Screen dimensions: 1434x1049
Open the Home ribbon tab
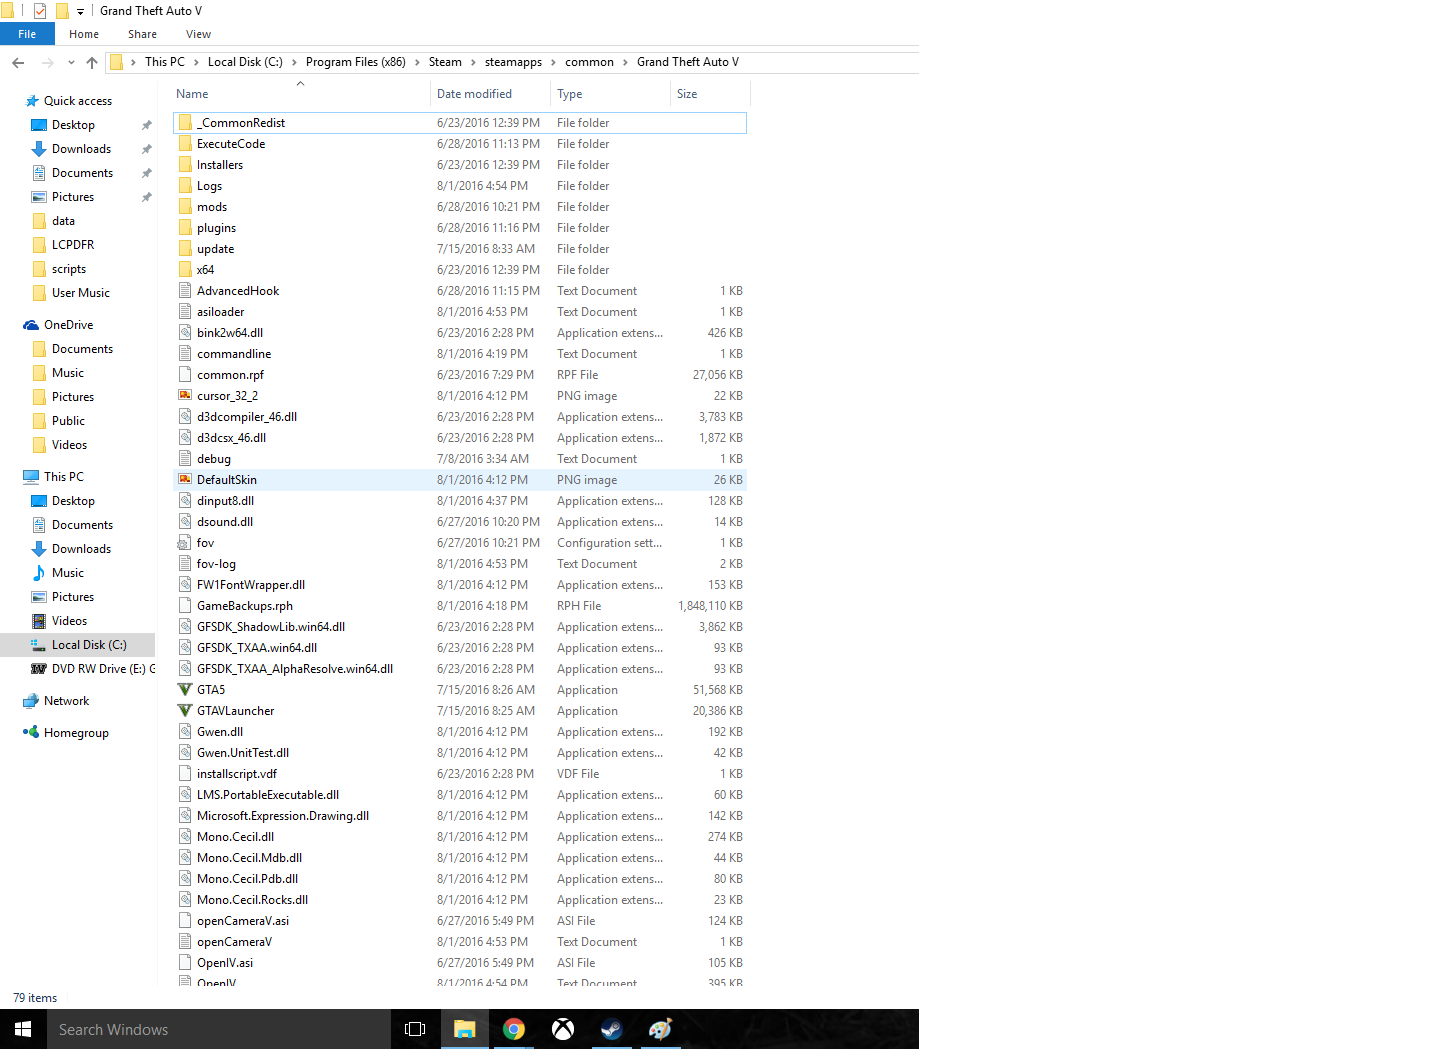click(84, 34)
